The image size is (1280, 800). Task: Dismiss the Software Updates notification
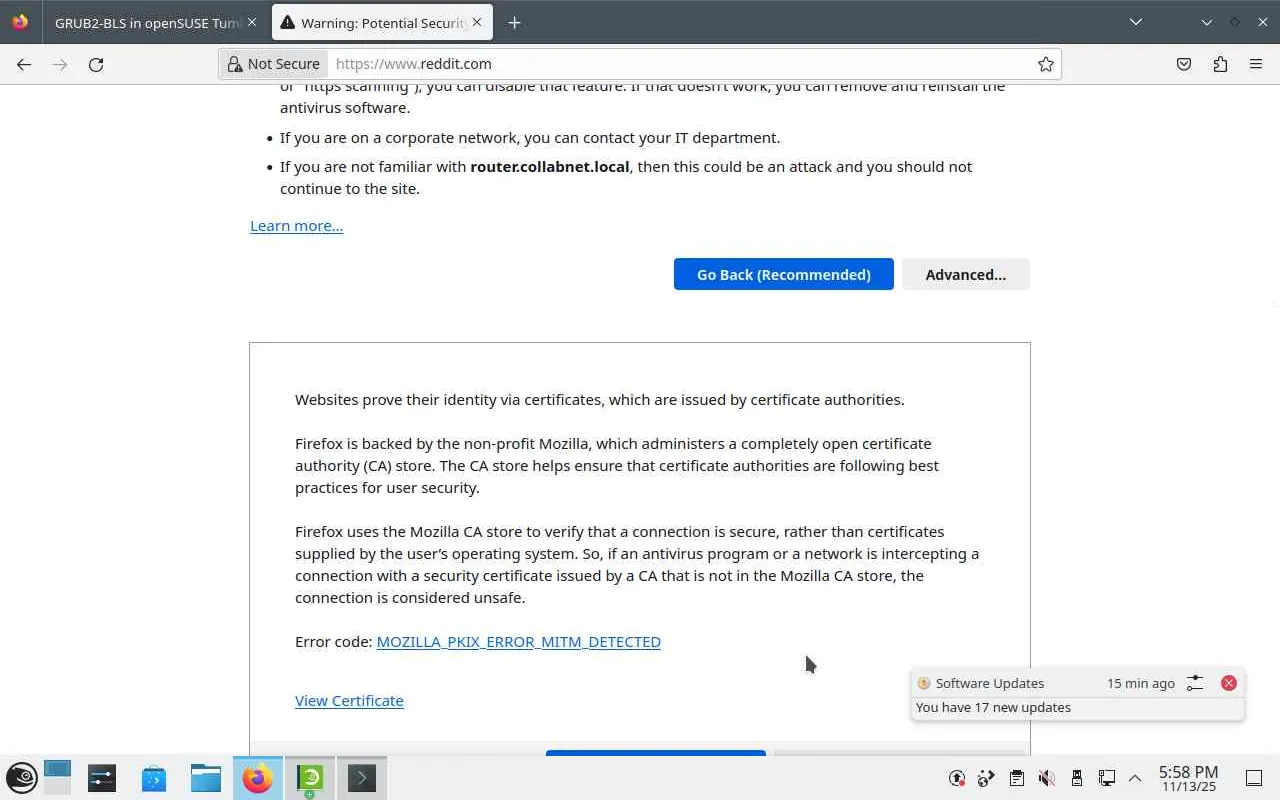(x=1229, y=683)
